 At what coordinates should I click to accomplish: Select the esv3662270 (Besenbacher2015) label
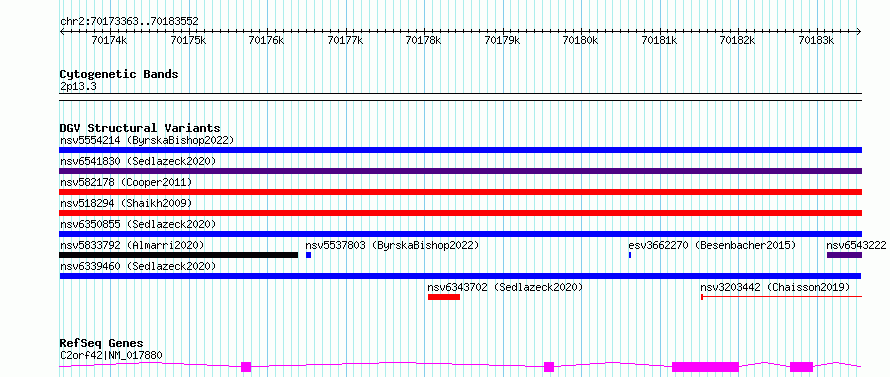coord(712,245)
